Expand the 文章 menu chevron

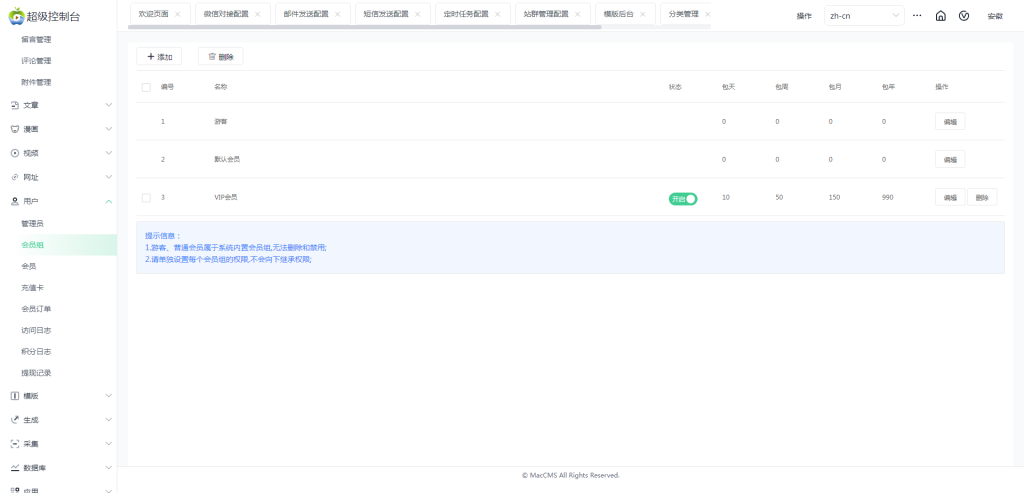[109, 105]
